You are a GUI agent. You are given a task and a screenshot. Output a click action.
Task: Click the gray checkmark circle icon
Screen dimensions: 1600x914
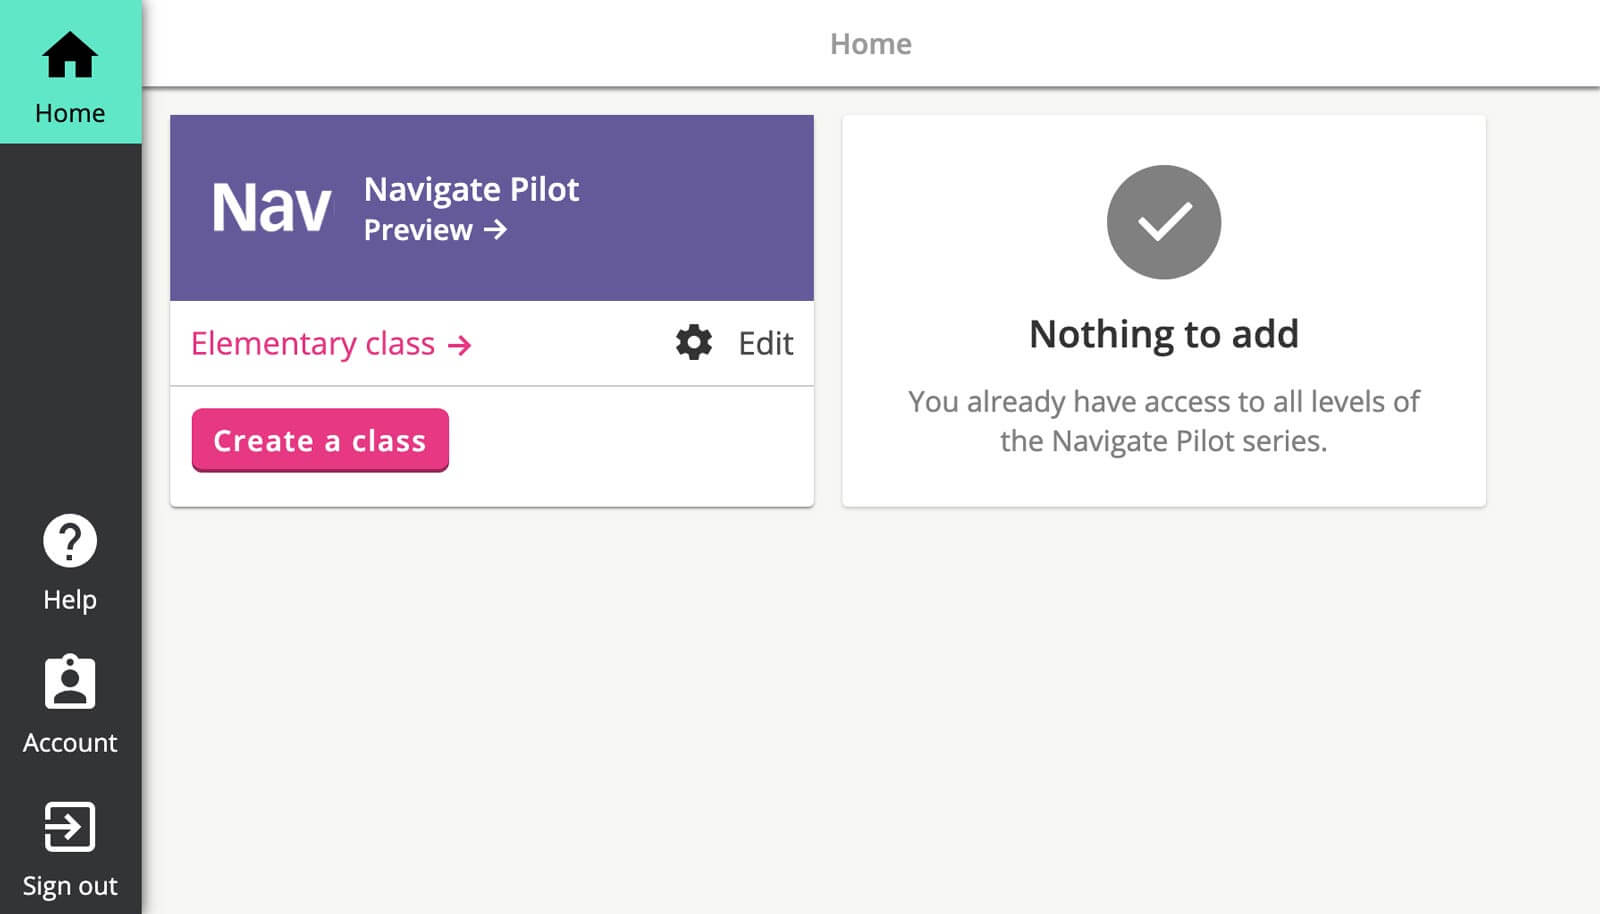pos(1163,222)
